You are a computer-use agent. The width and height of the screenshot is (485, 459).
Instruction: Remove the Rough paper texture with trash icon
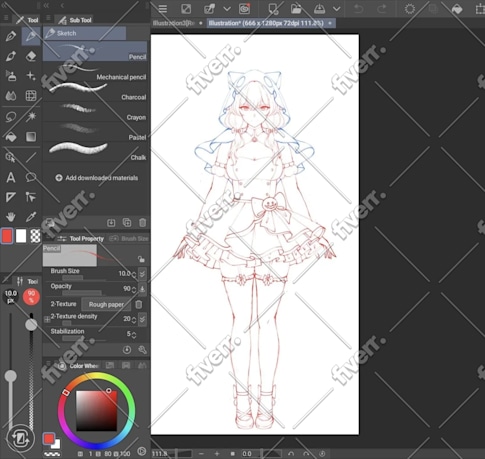point(139,304)
